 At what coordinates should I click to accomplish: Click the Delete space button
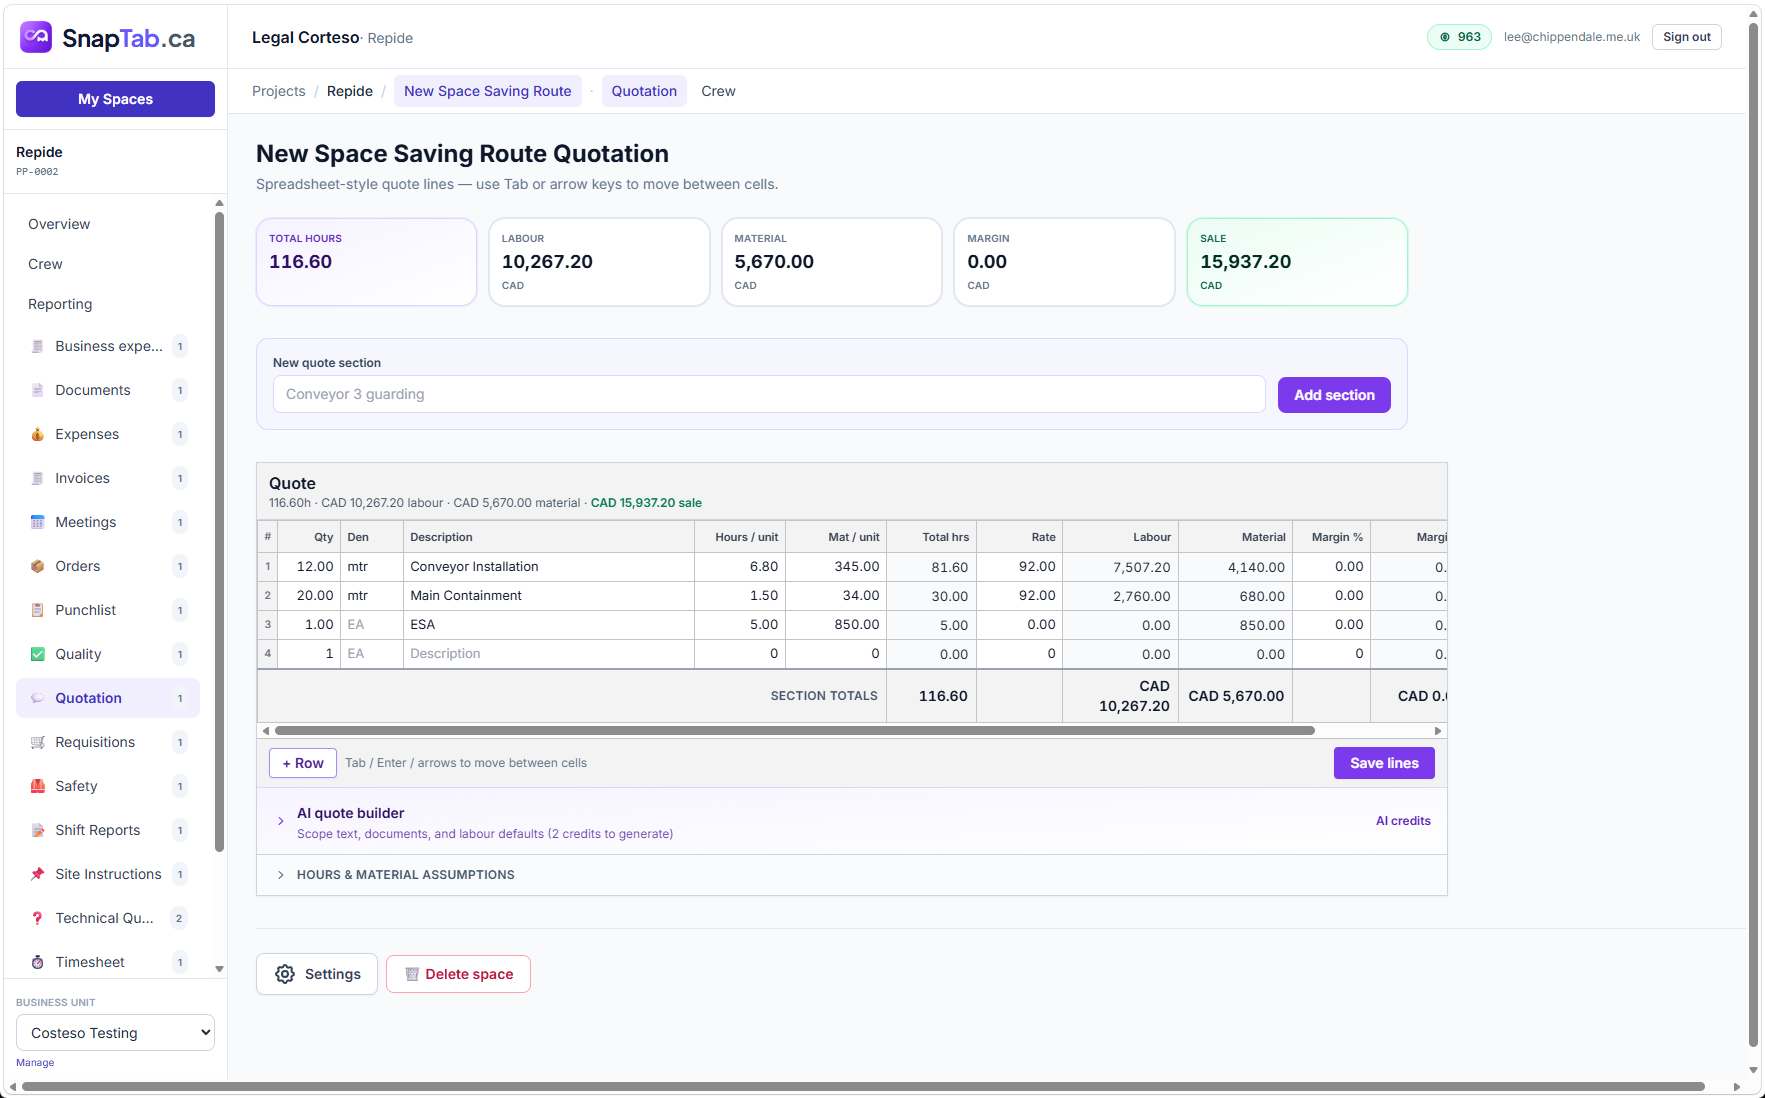(x=458, y=974)
